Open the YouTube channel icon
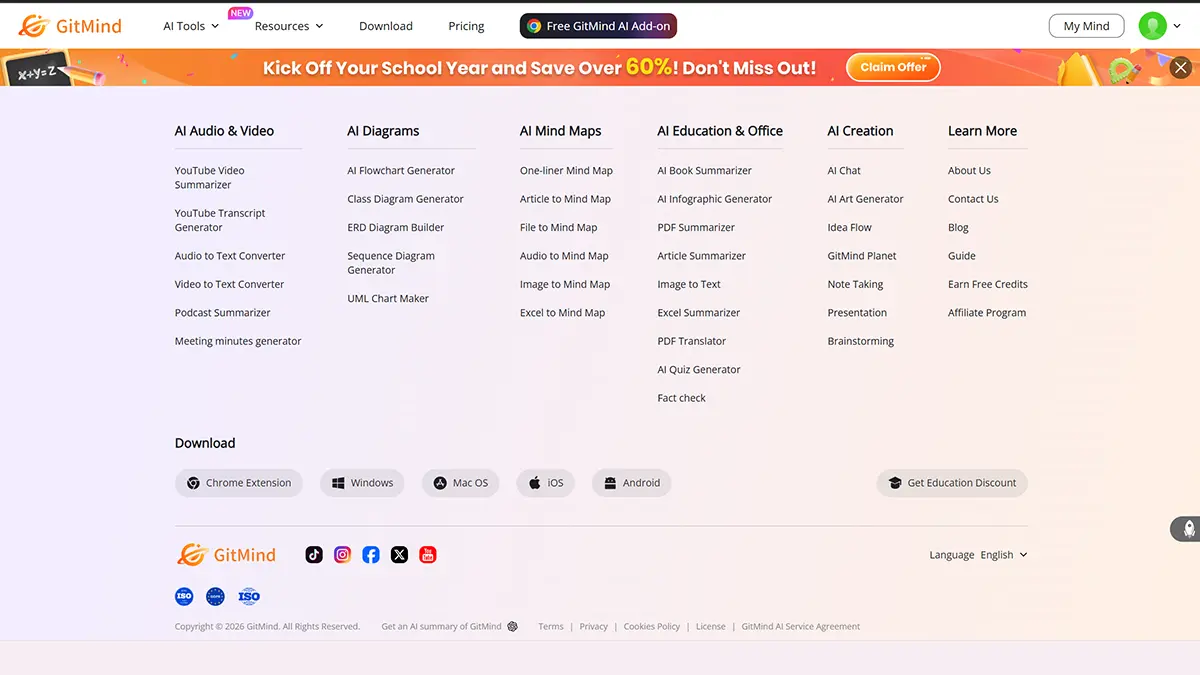The height and width of the screenshot is (675, 1200). click(428, 554)
